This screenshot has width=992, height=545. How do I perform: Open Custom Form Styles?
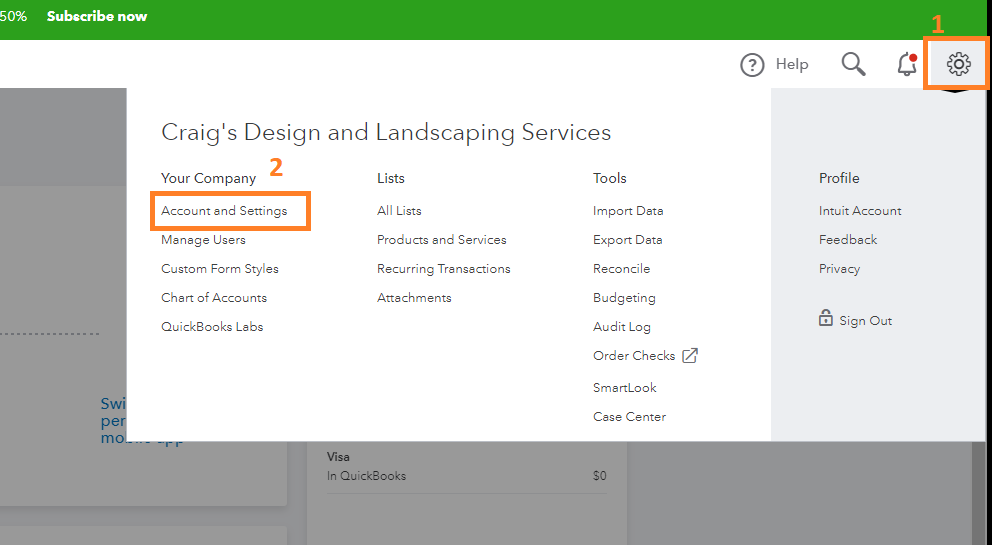(x=220, y=269)
